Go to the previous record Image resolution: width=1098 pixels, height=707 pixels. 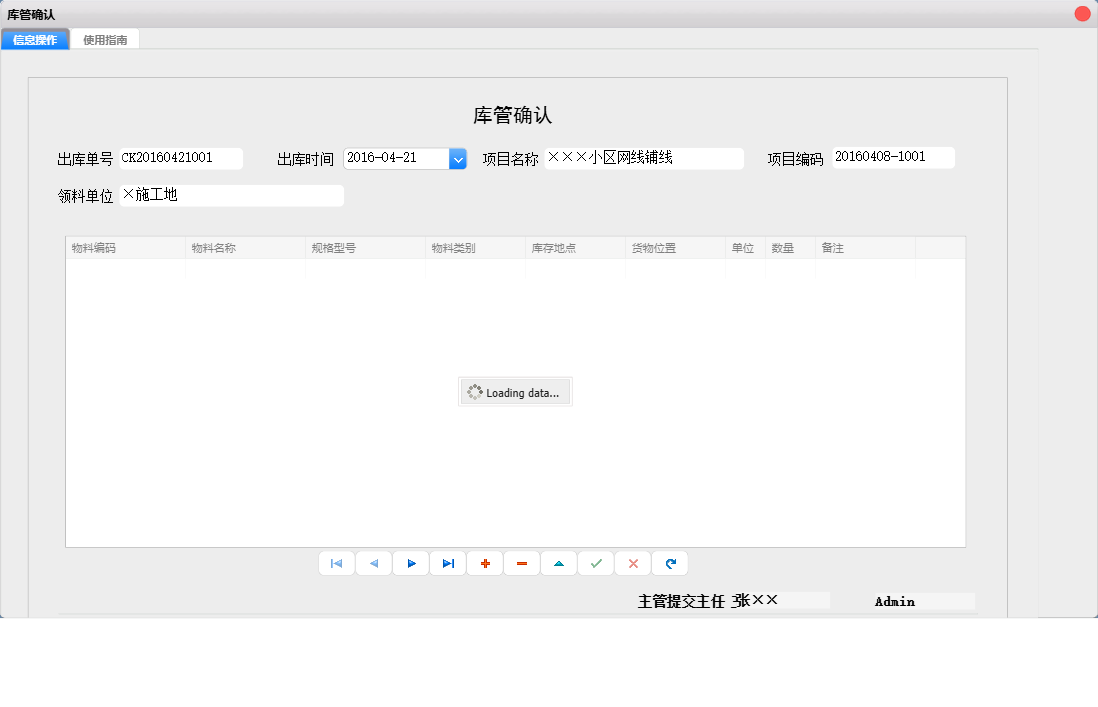[373, 563]
